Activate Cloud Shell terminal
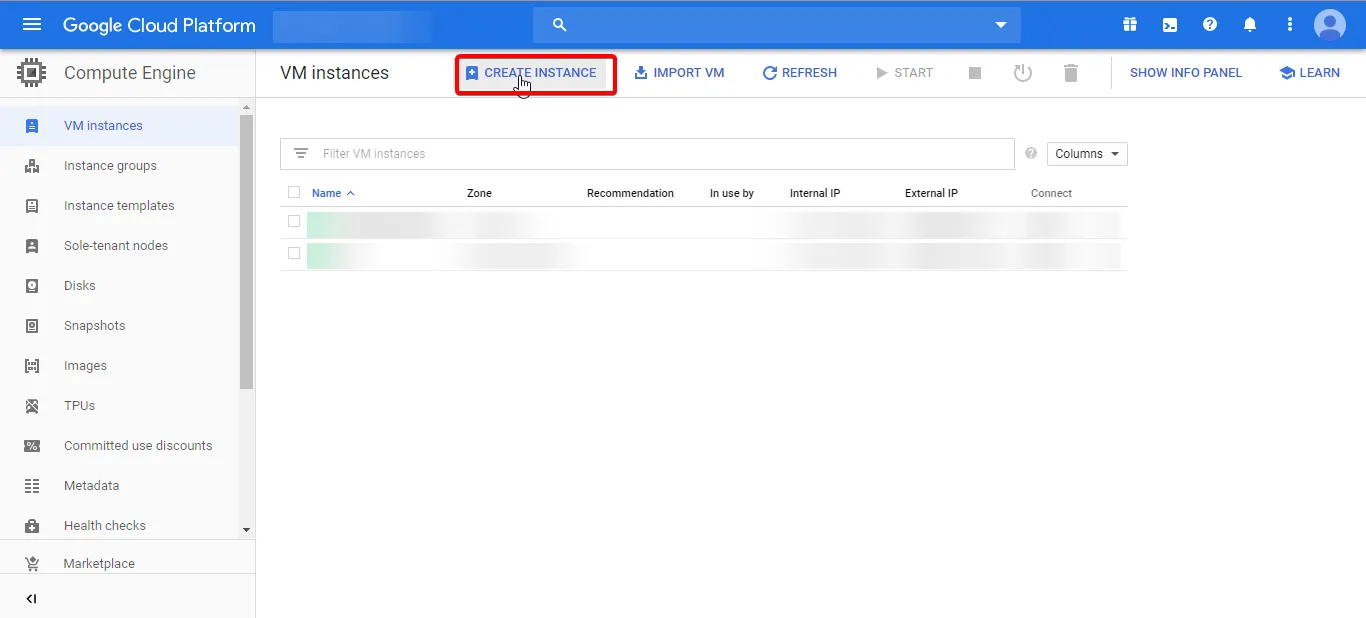The width and height of the screenshot is (1366, 618). (1170, 24)
